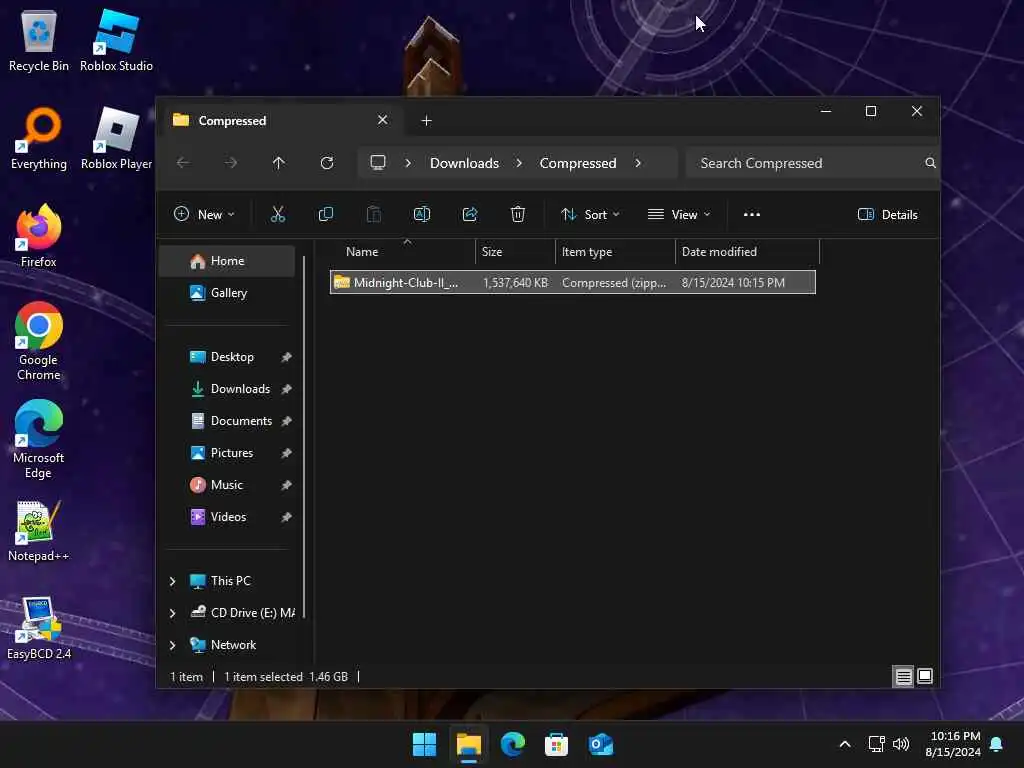1024x768 pixels.
Task: Click chevron between Downloads and Compressed
Action: tap(519, 163)
